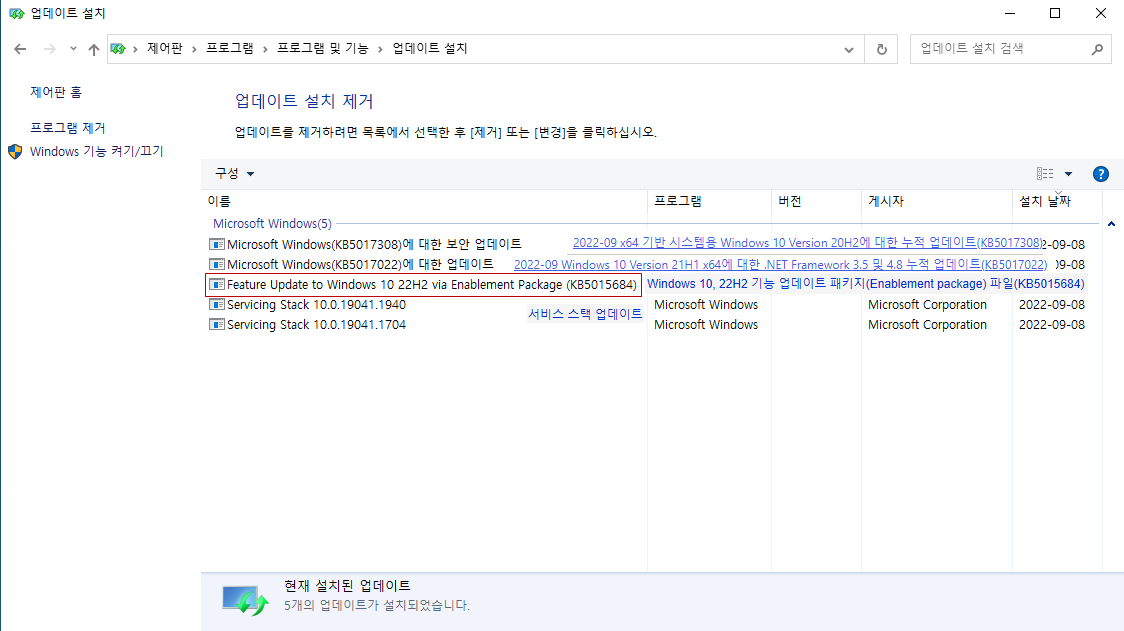
Task: Refresh the update list
Action: coord(882,49)
